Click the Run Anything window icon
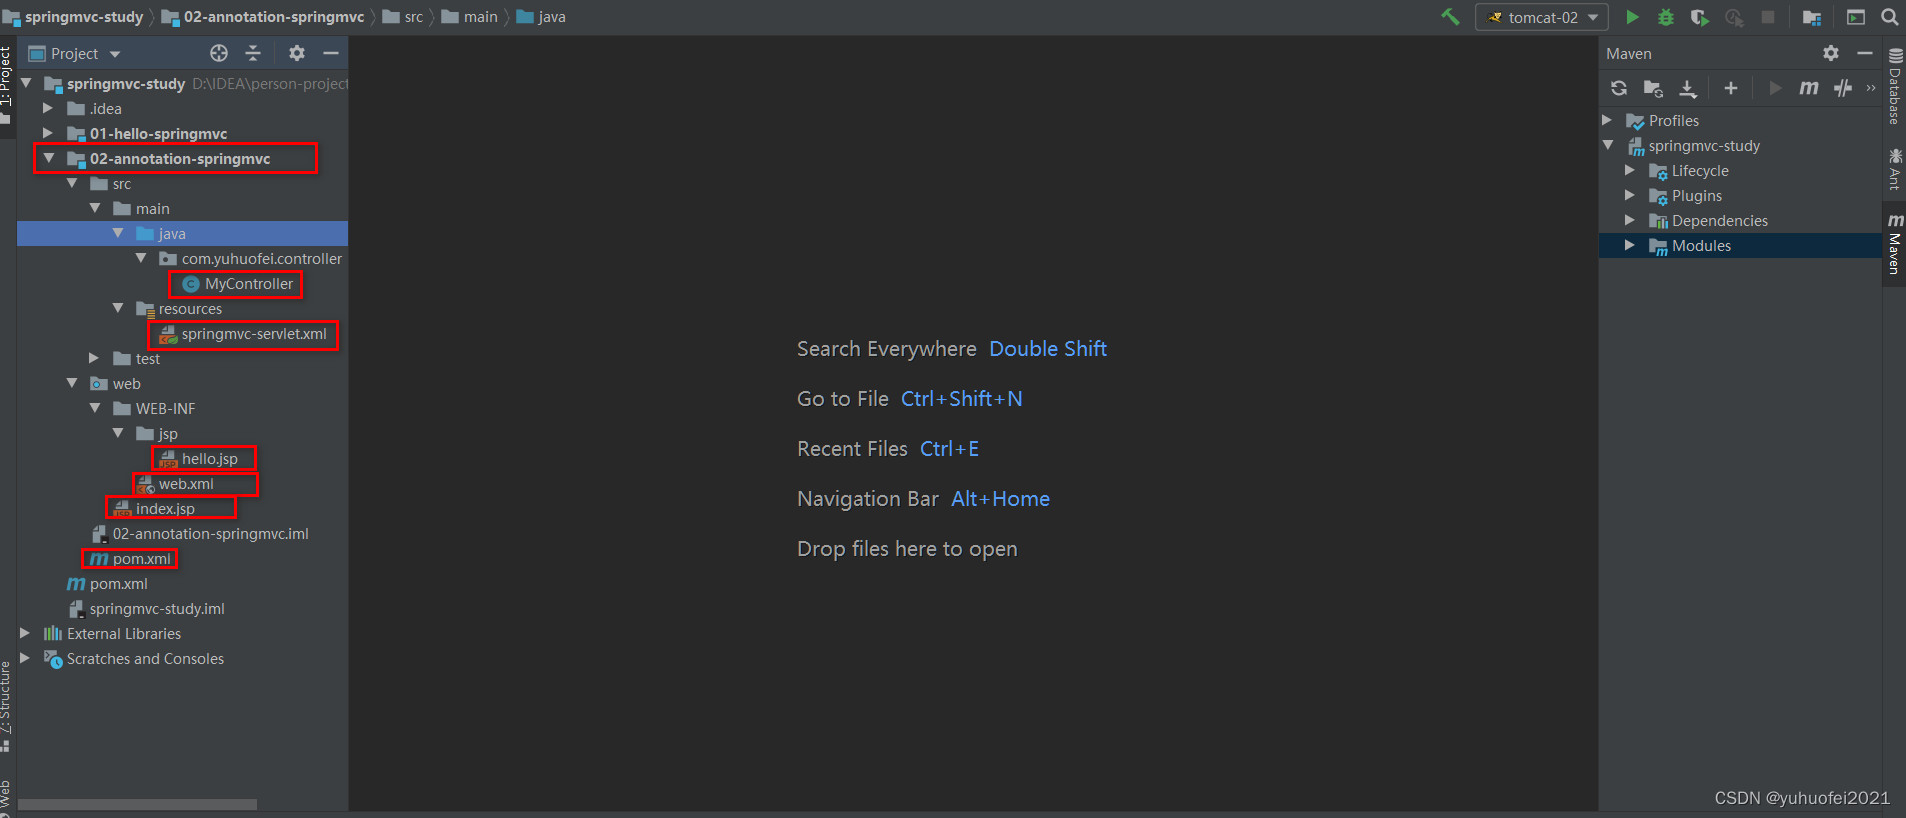 1856,17
